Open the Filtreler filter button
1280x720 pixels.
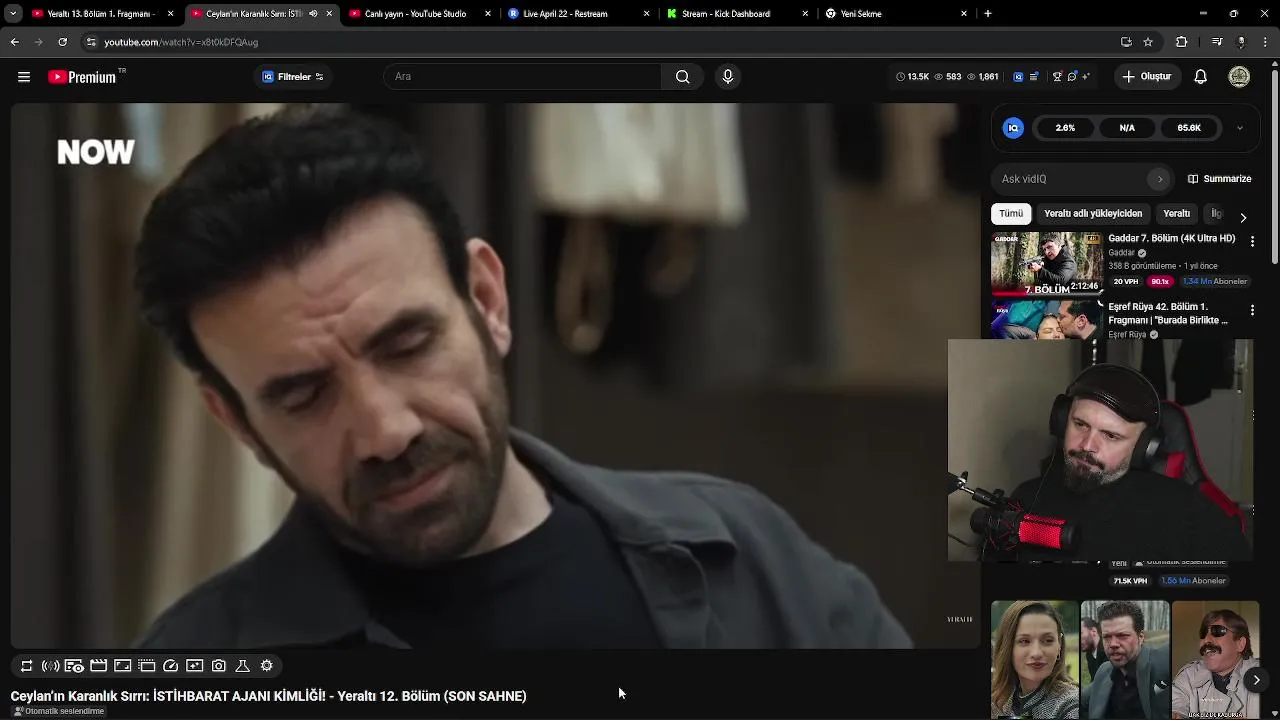coord(293,77)
